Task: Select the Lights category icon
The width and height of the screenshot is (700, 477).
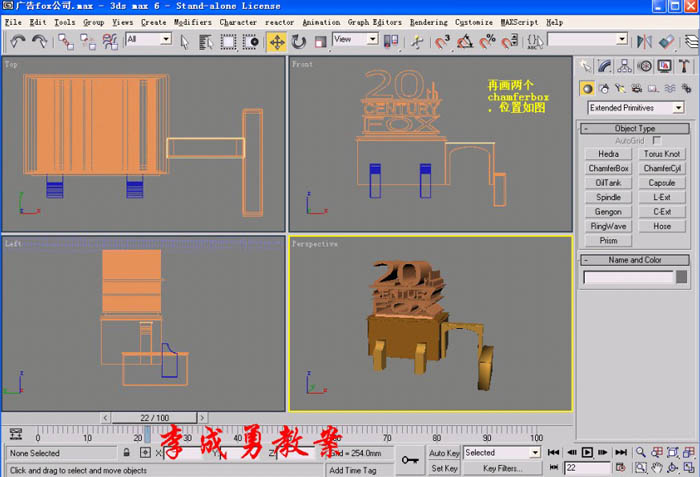Action: [x=620, y=88]
